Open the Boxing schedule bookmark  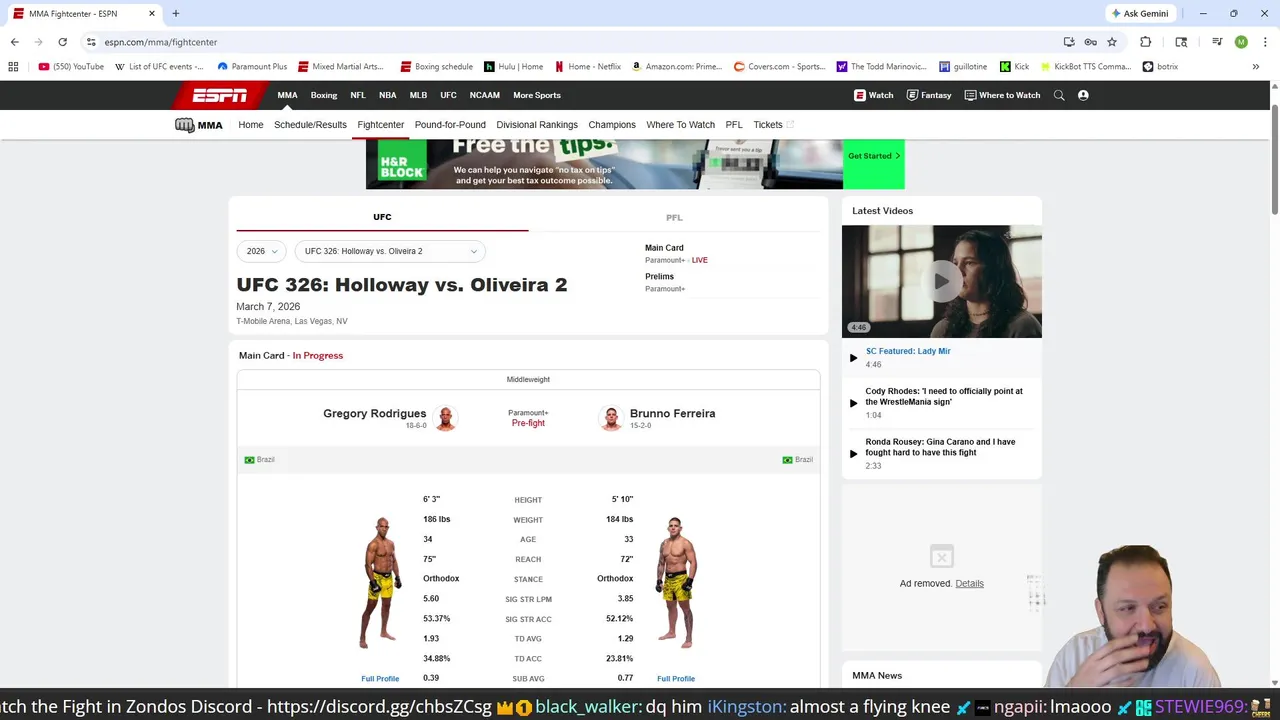tap(436, 67)
